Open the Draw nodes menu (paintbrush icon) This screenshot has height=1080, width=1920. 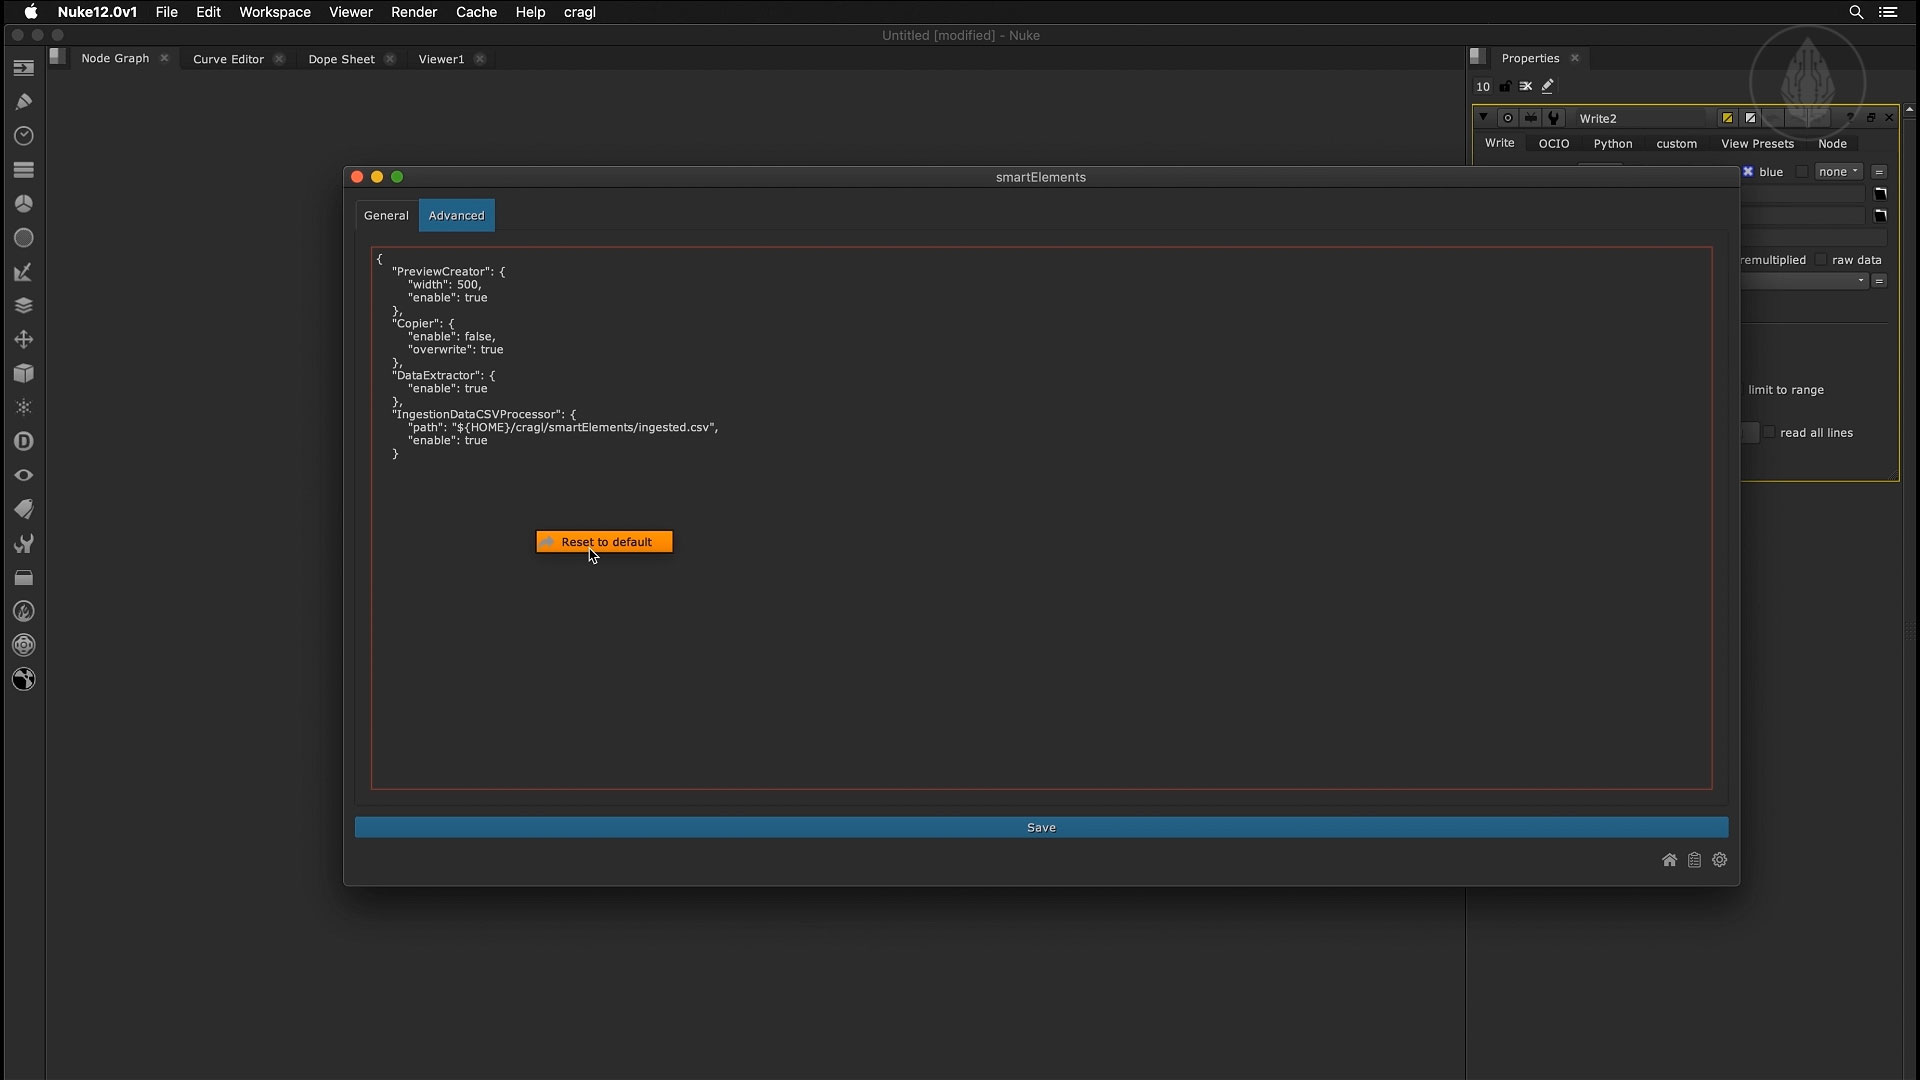pyautogui.click(x=24, y=102)
